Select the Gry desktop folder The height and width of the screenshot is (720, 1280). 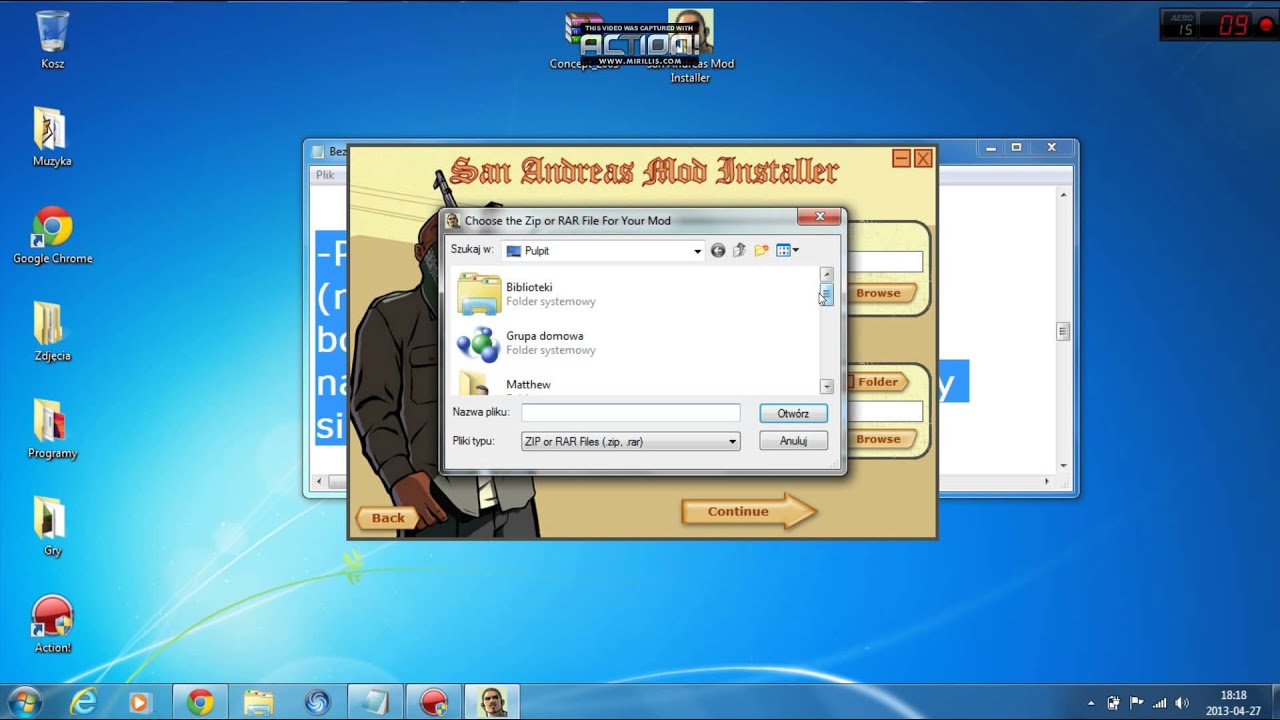(52, 526)
